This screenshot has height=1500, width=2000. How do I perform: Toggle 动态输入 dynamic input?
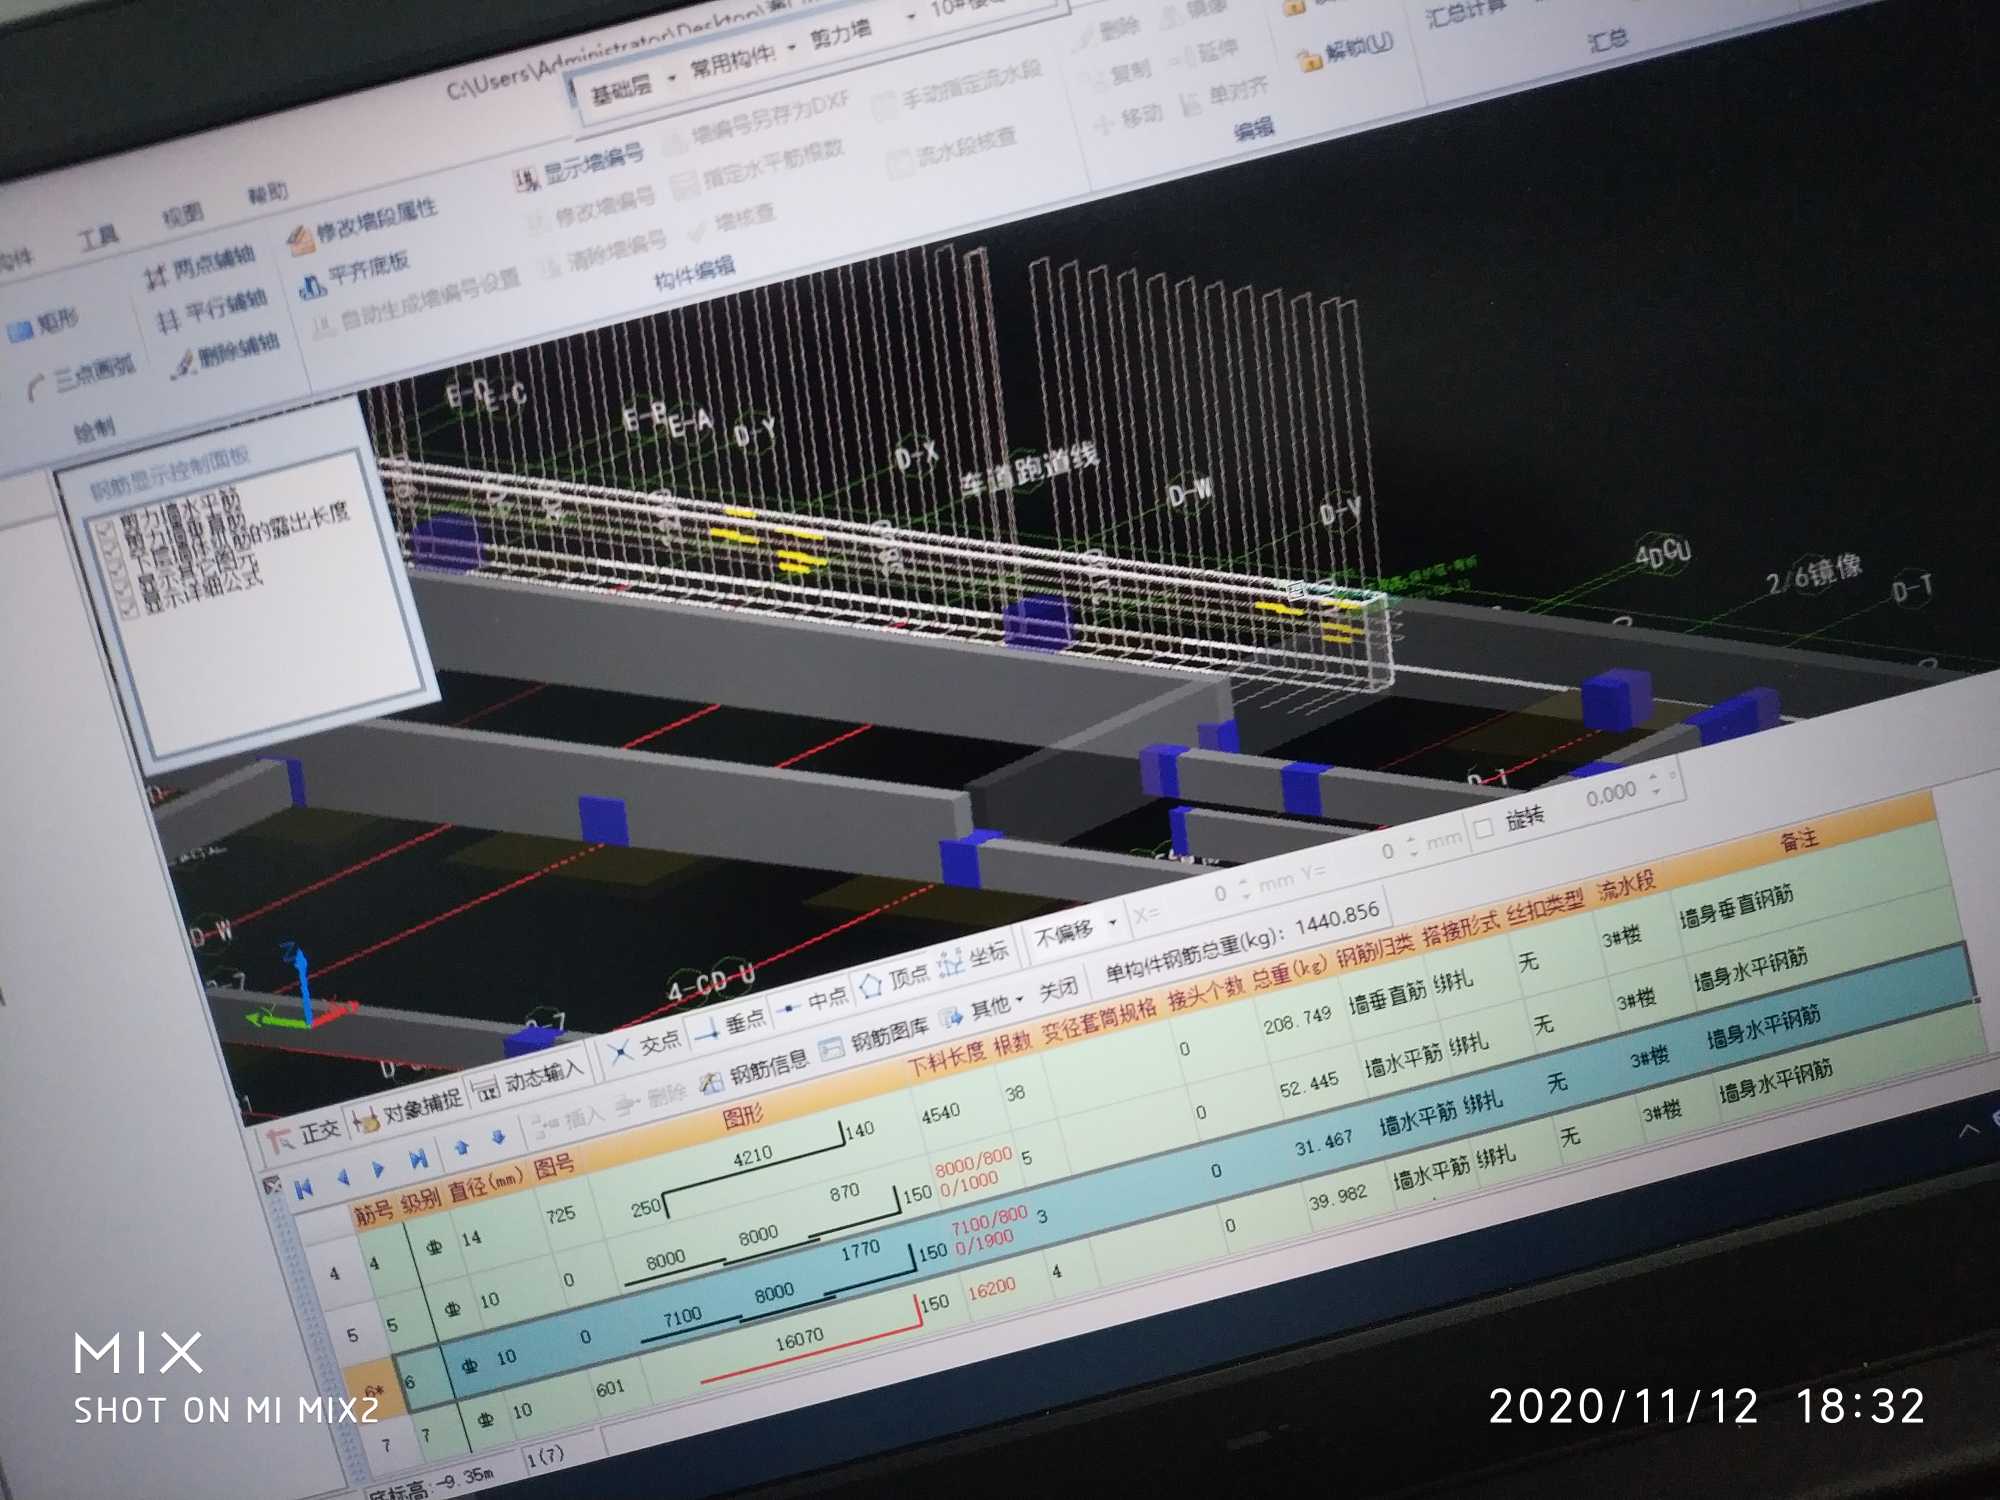[x=528, y=1080]
